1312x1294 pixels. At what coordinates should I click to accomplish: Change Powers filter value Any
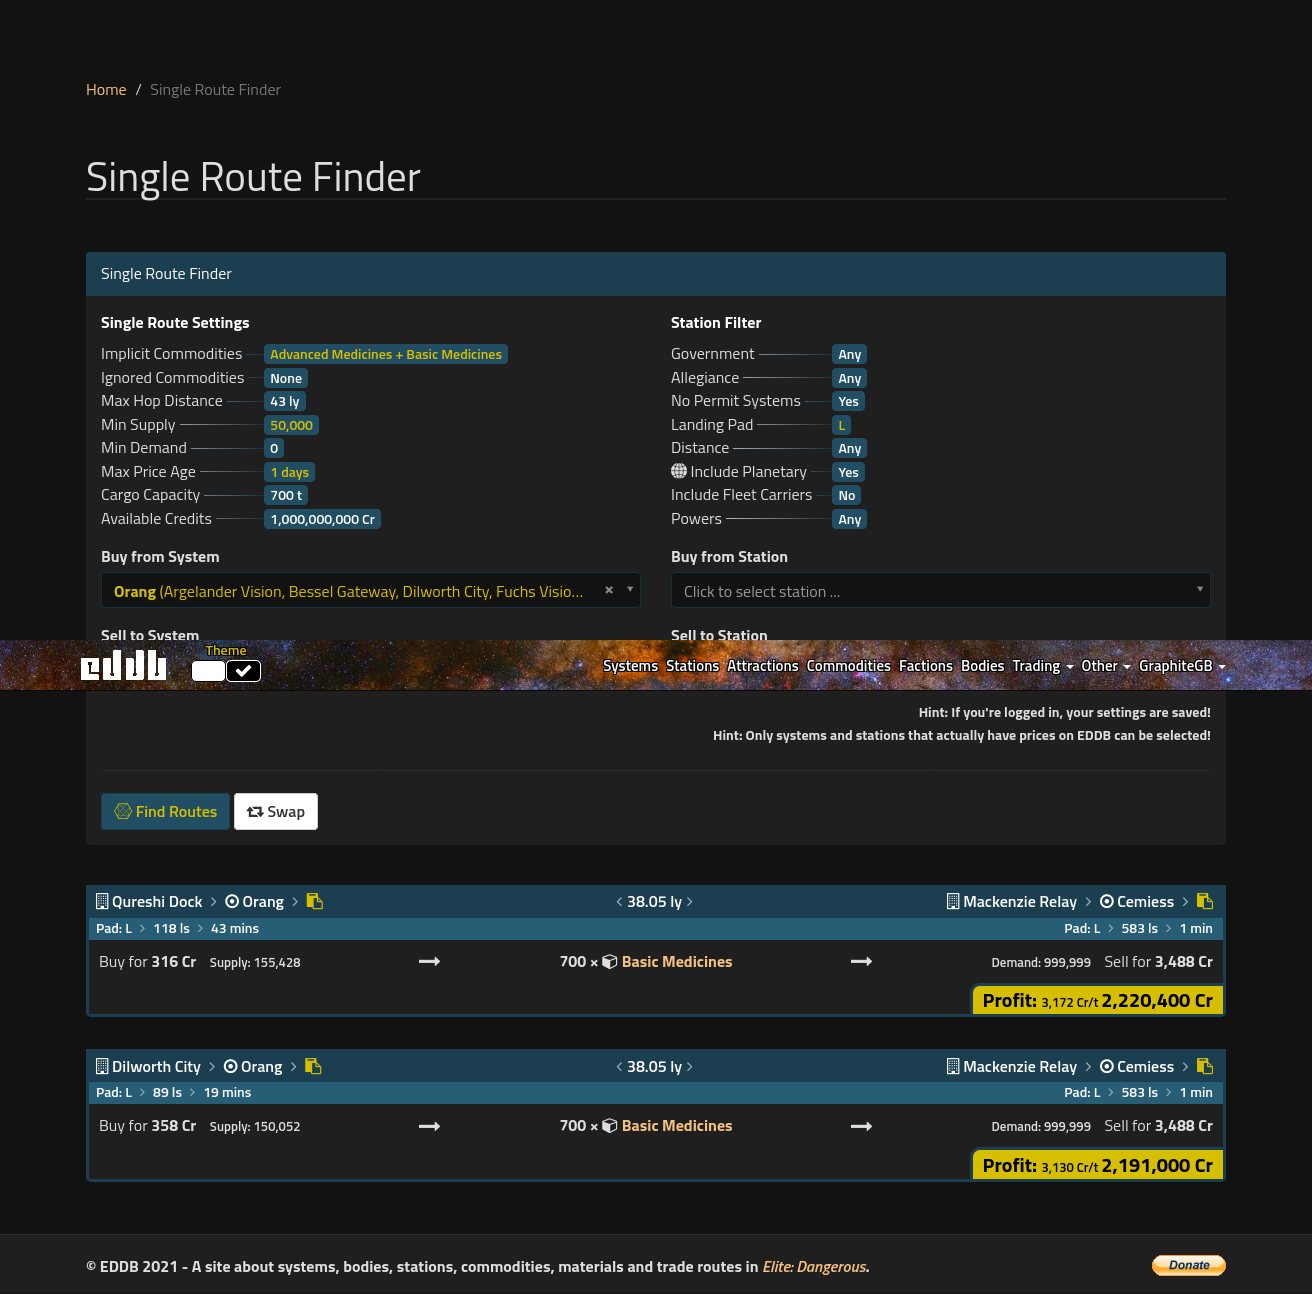pos(850,519)
